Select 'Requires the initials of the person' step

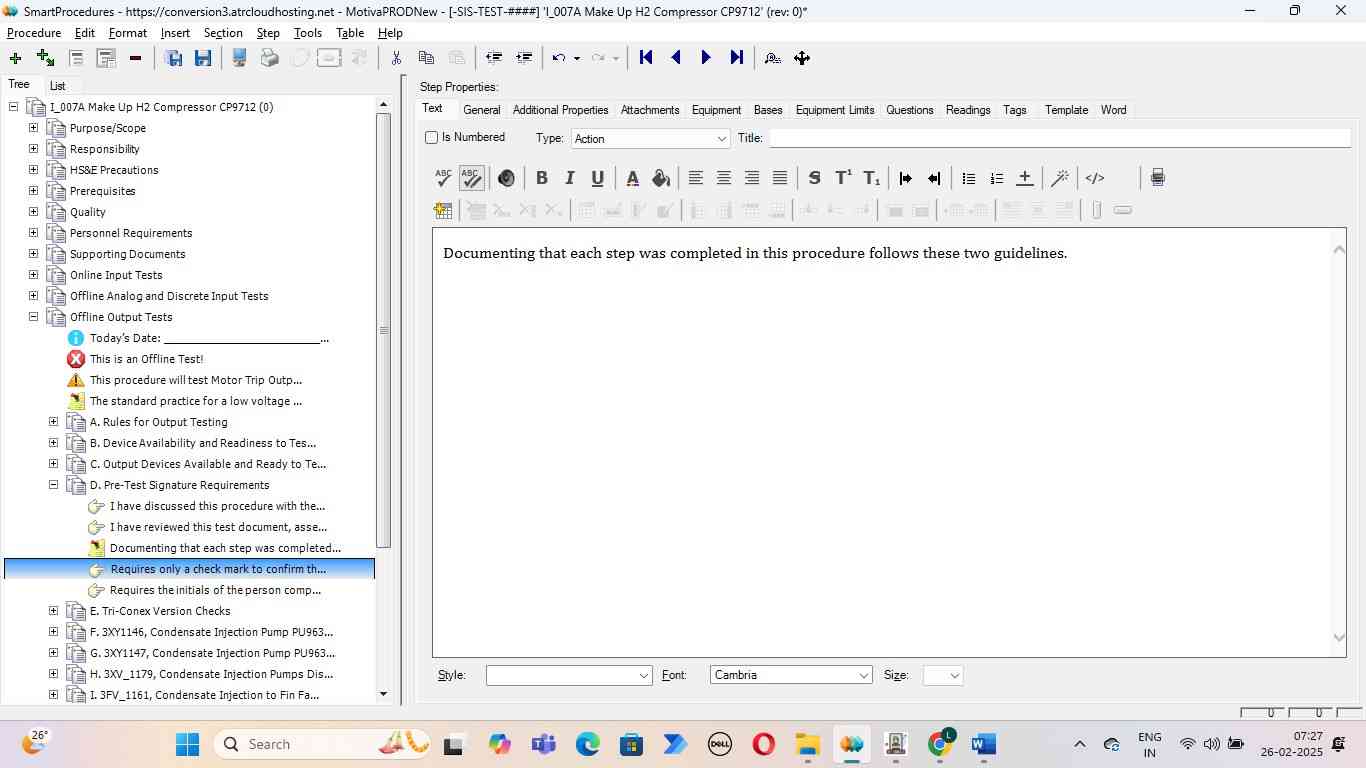(x=216, y=590)
